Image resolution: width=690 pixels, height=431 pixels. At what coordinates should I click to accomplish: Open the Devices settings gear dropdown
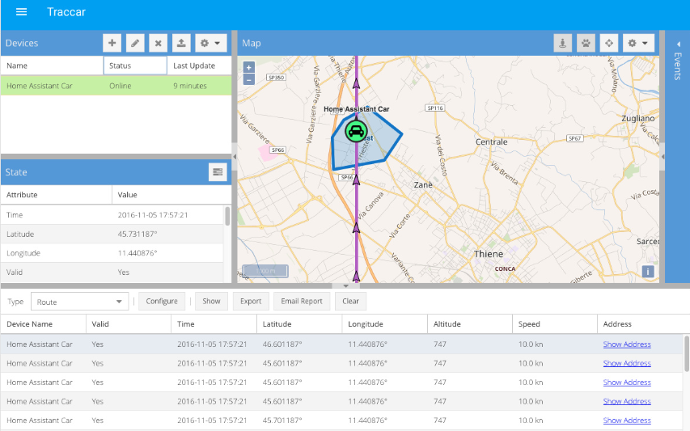pyautogui.click(x=210, y=43)
